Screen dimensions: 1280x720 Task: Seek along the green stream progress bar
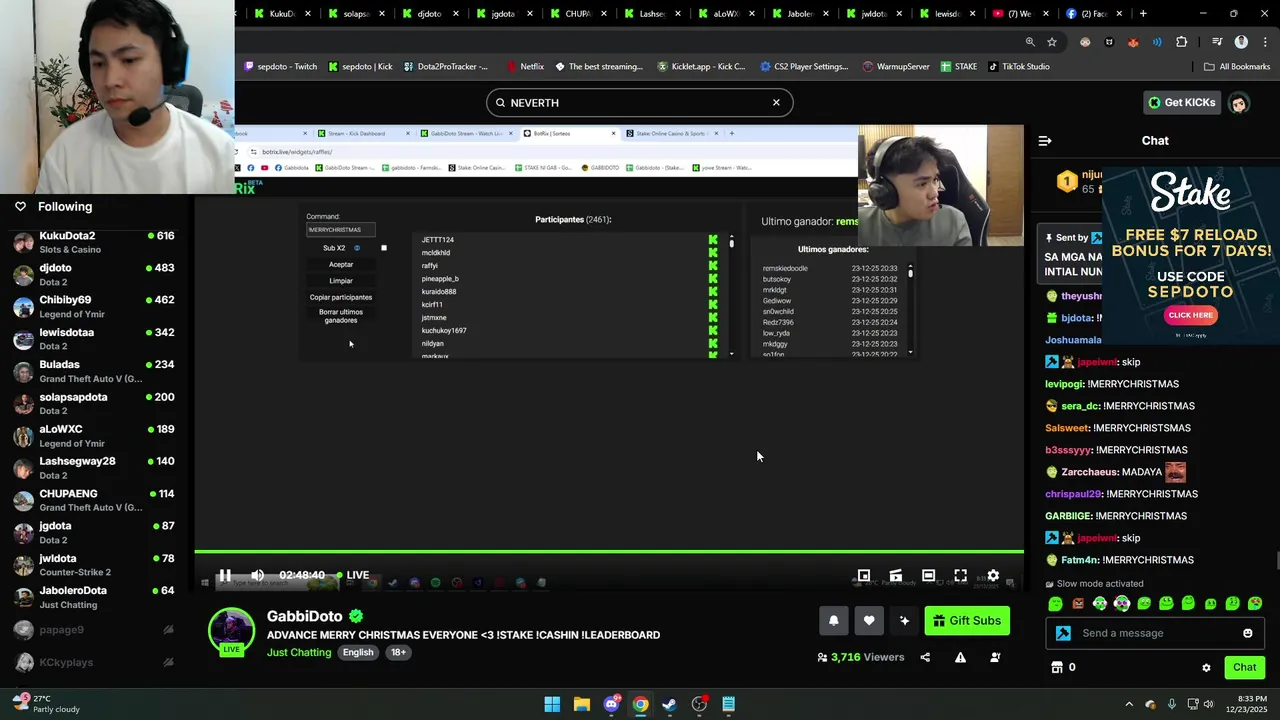tap(609, 551)
